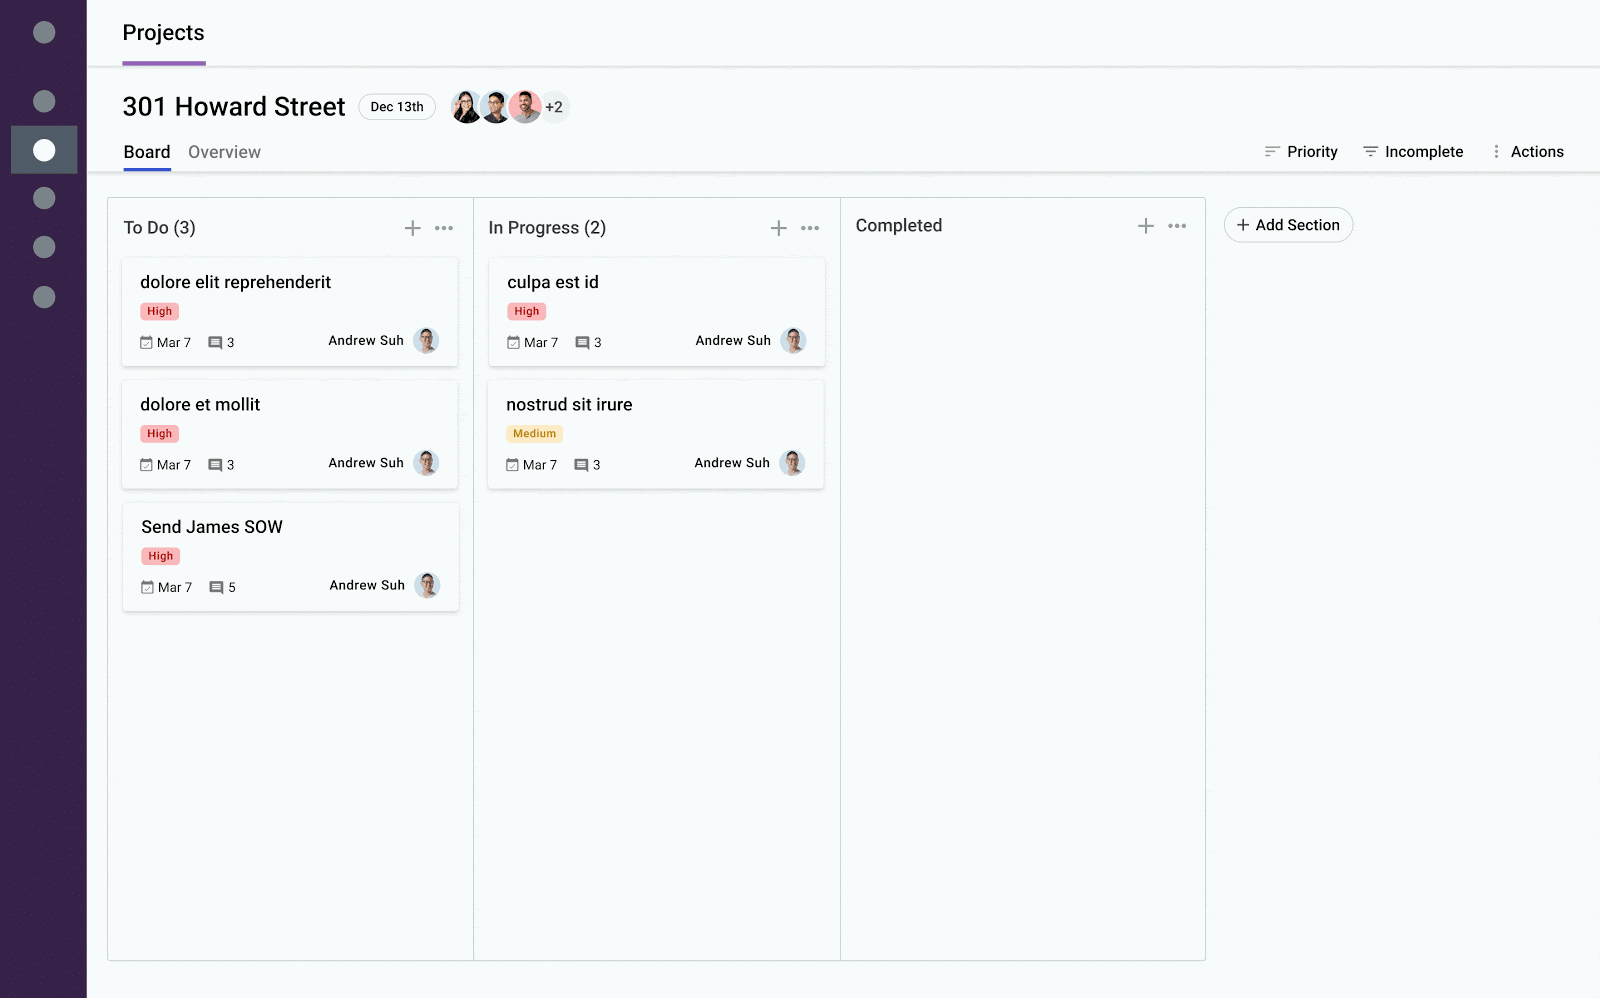Click the first member avatar in header

click(466, 107)
